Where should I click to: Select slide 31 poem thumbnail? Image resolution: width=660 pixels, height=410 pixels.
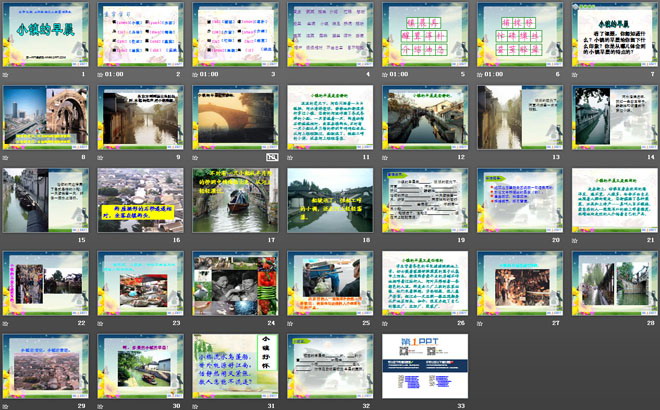(235, 366)
